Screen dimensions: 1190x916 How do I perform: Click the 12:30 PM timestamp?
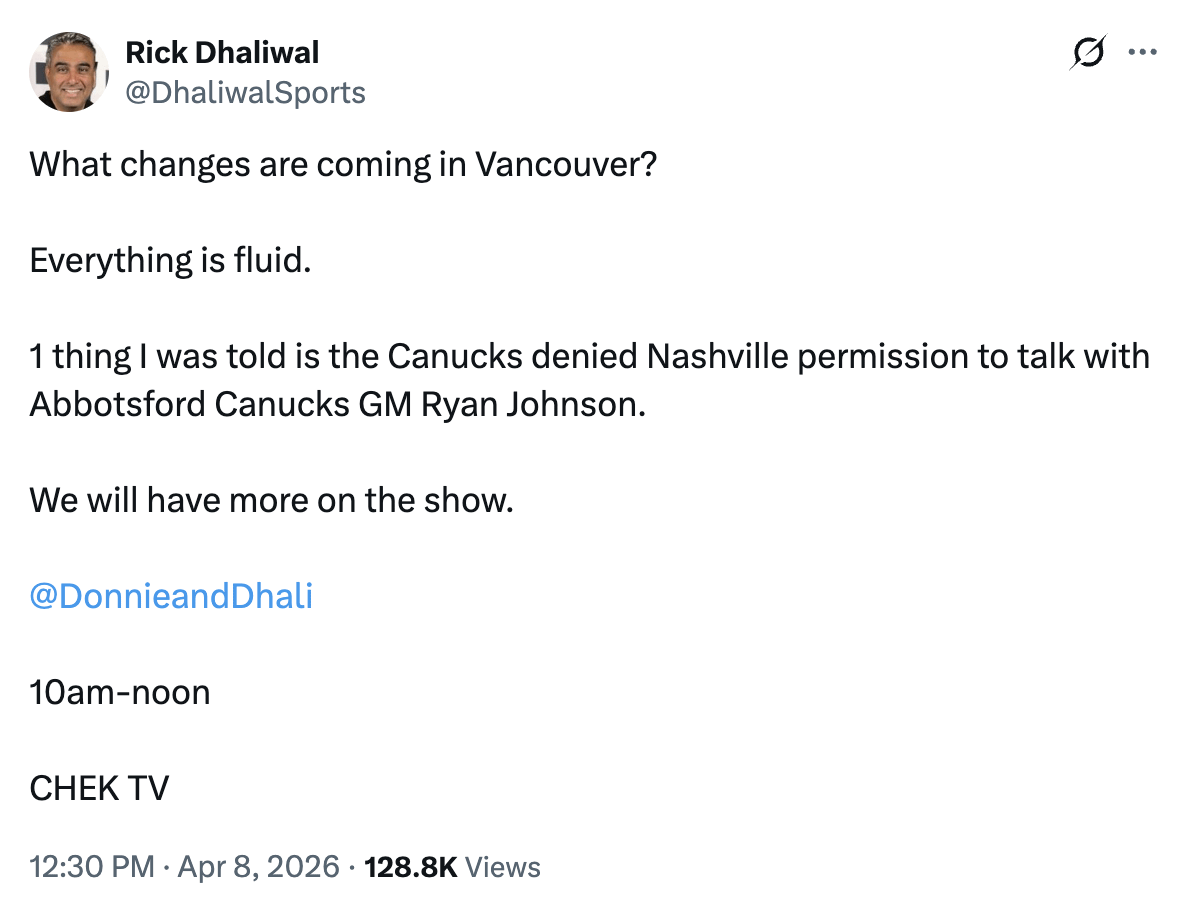(x=91, y=866)
